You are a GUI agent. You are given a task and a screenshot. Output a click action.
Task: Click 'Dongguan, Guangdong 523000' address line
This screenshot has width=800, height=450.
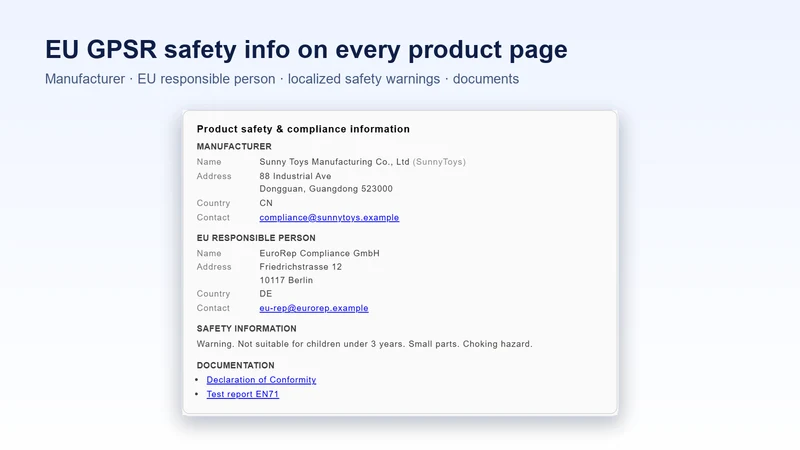point(326,189)
